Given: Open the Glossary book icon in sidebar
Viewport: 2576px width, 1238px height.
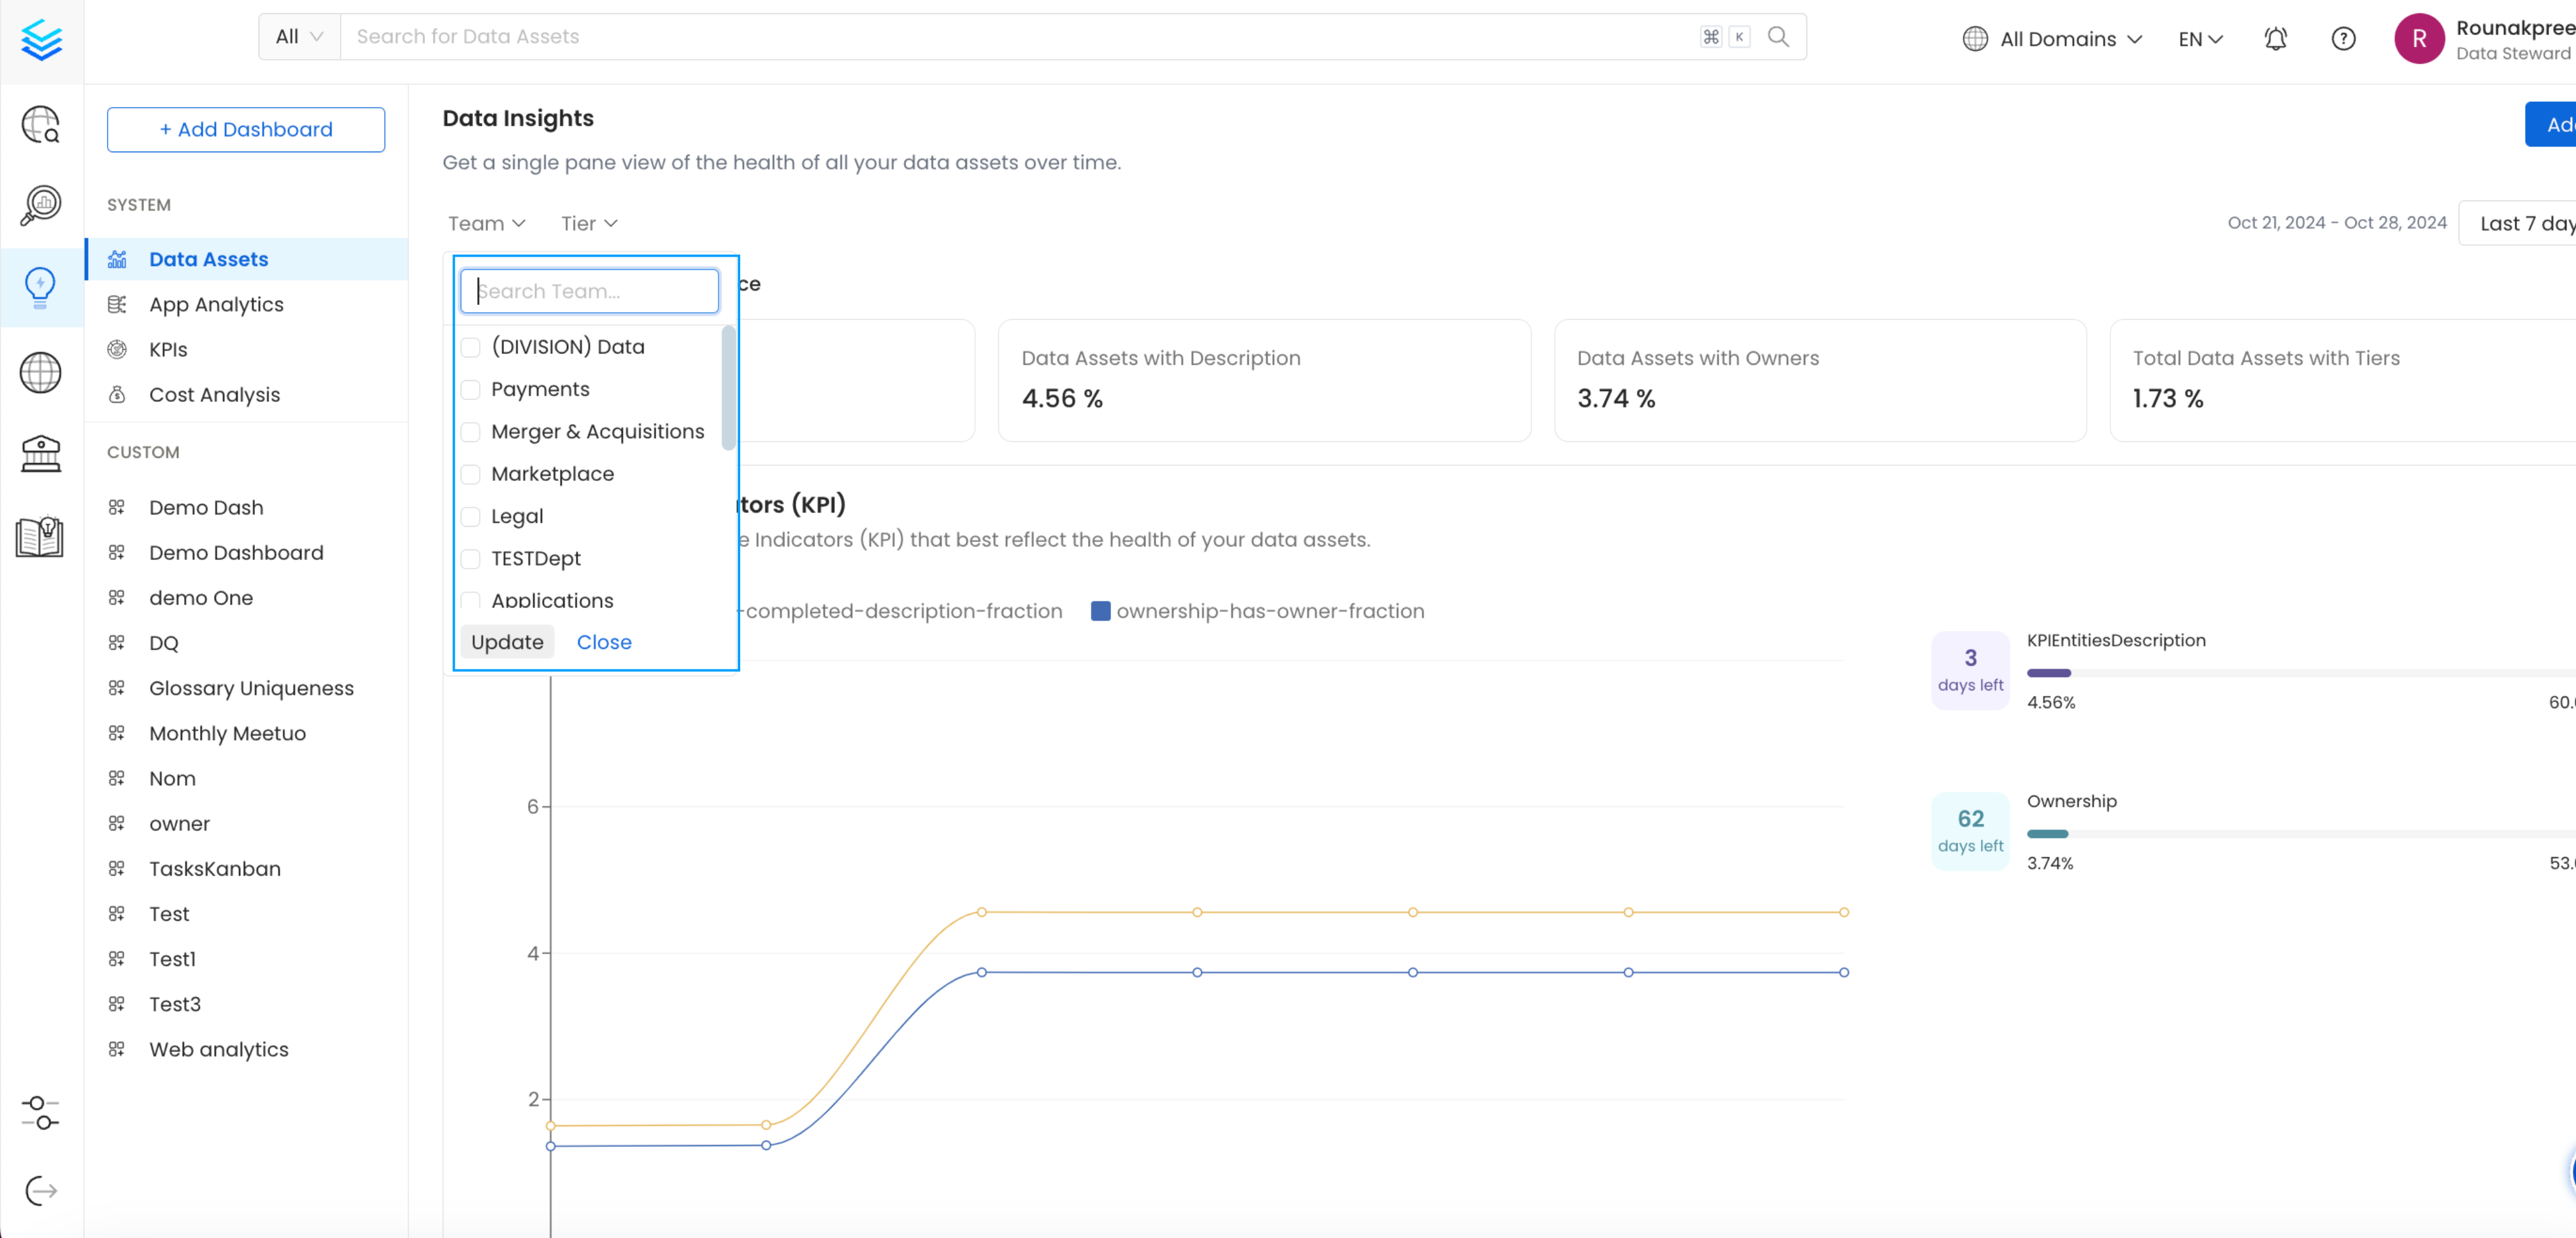Looking at the screenshot, I should [40, 536].
